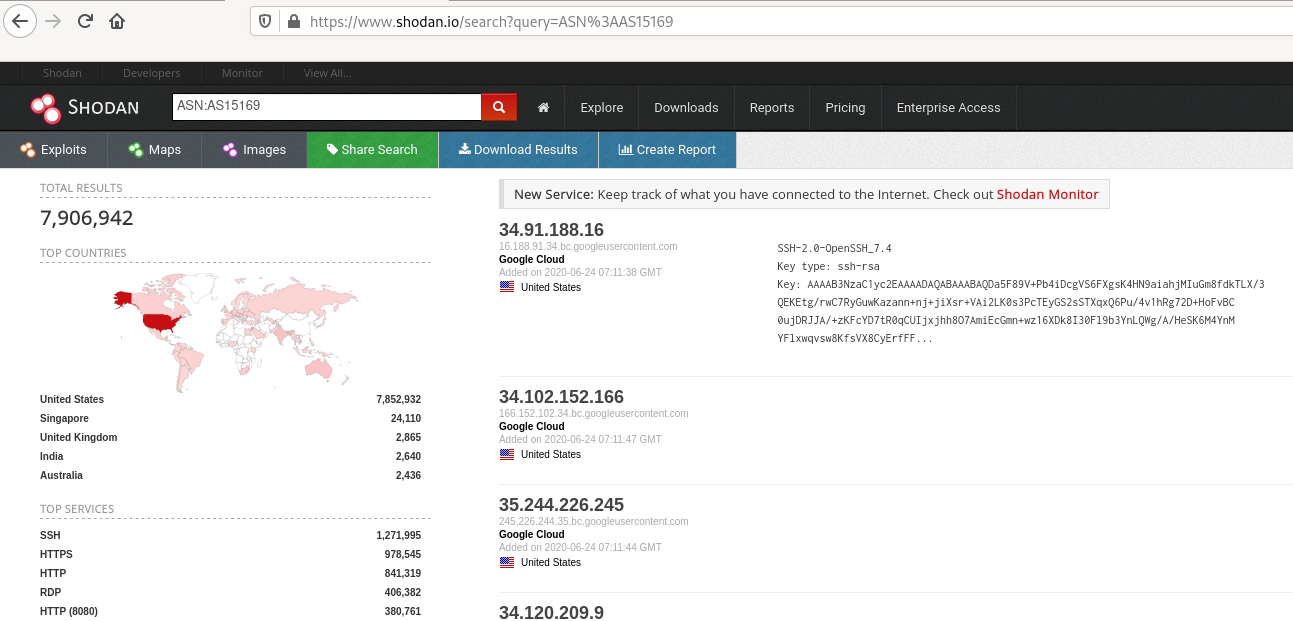Open the Pricing page from the navbar
Image resolution: width=1293 pixels, height=621 pixels.
[x=845, y=108]
